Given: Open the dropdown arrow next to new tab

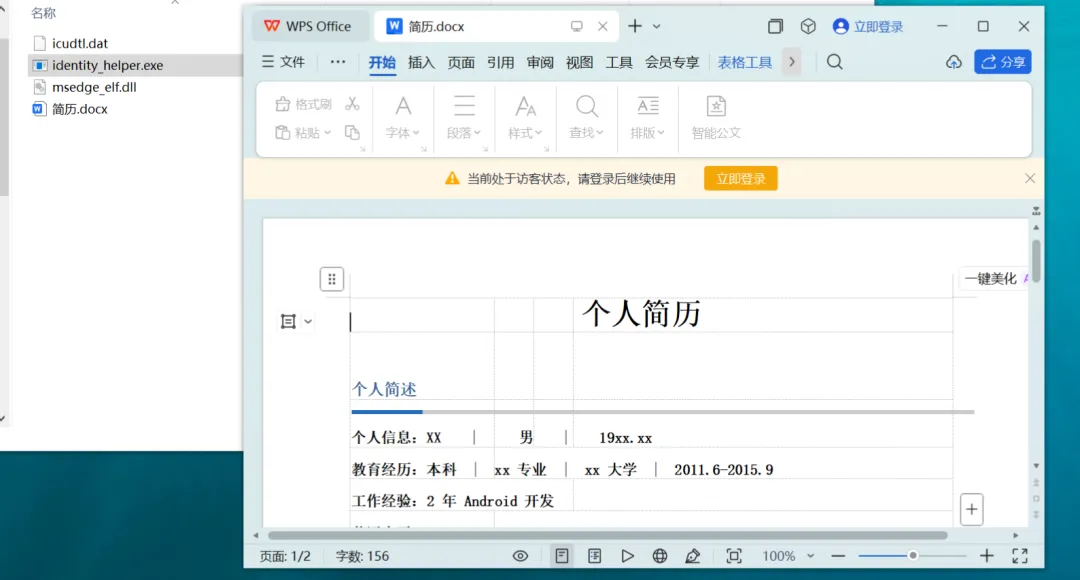Looking at the screenshot, I should 656,26.
